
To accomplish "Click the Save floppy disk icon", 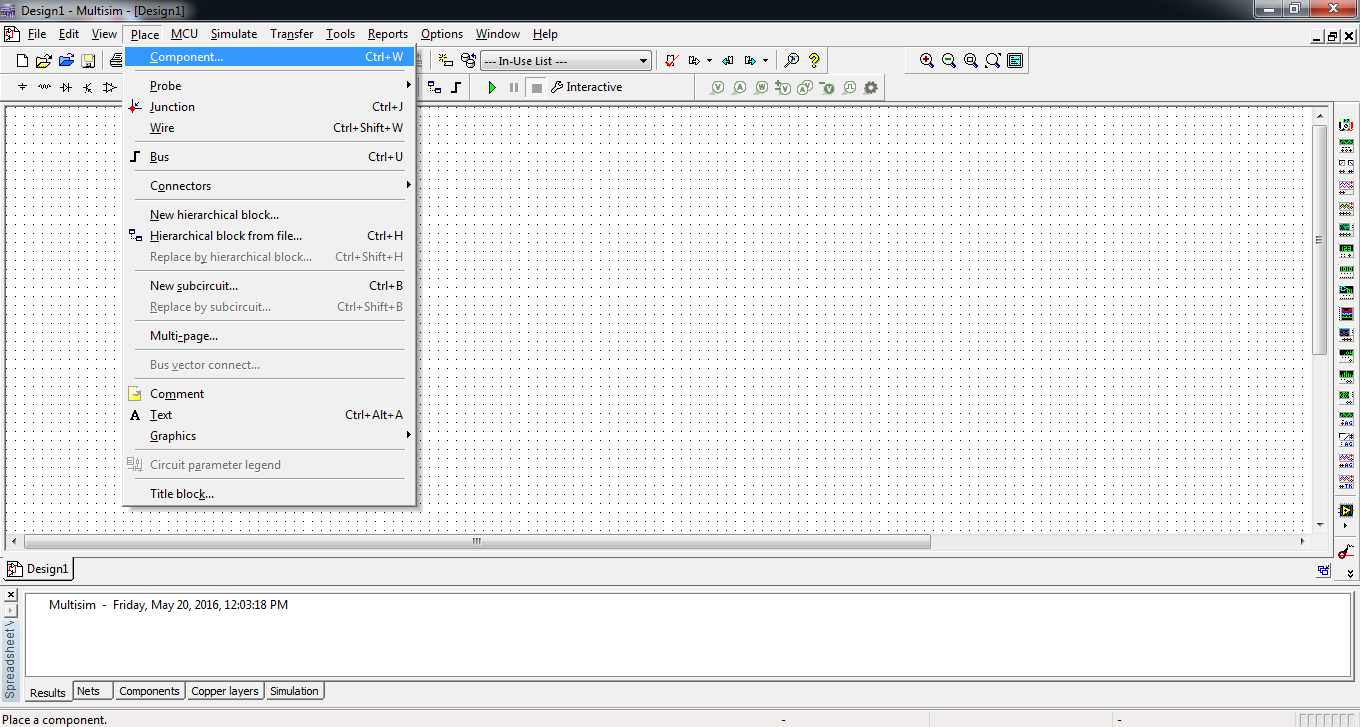I will tap(88, 61).
